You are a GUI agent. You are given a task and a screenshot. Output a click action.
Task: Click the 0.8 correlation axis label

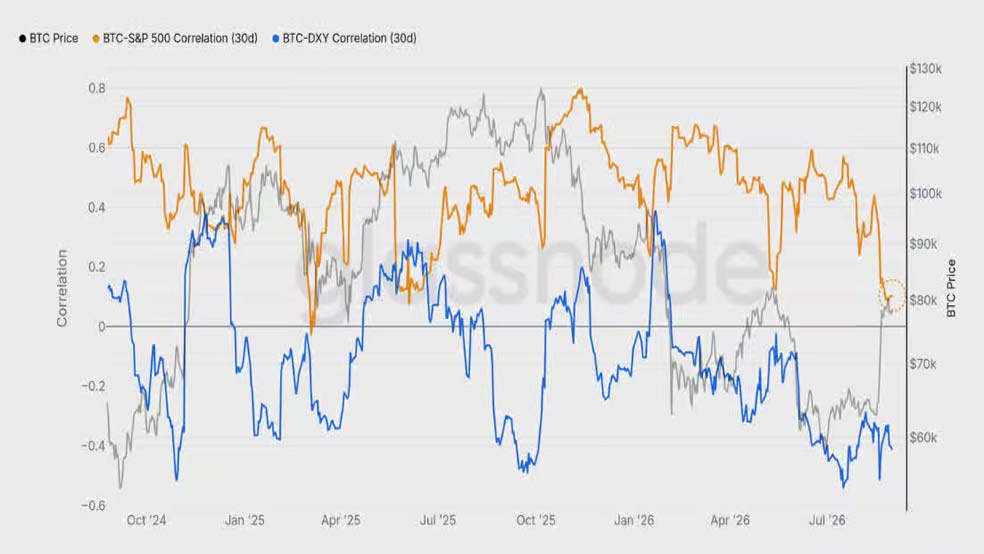(x=97, y=88)
